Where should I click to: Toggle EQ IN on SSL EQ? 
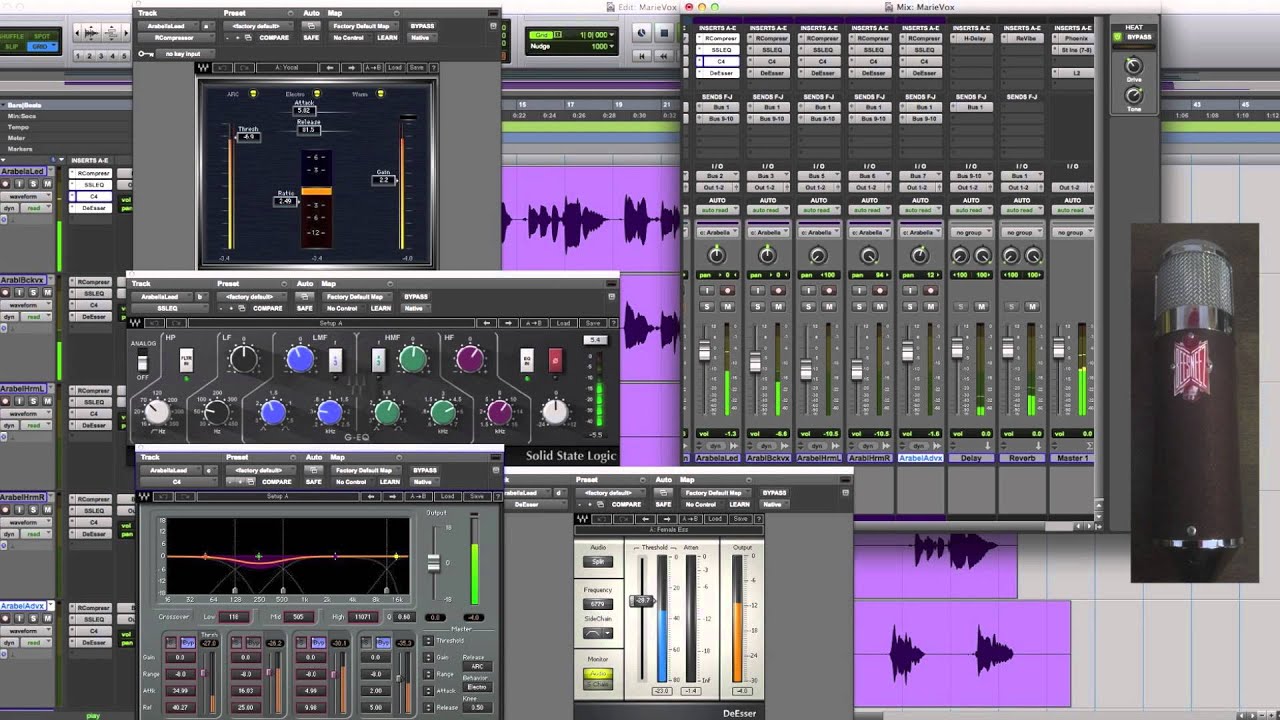(527, 360)
